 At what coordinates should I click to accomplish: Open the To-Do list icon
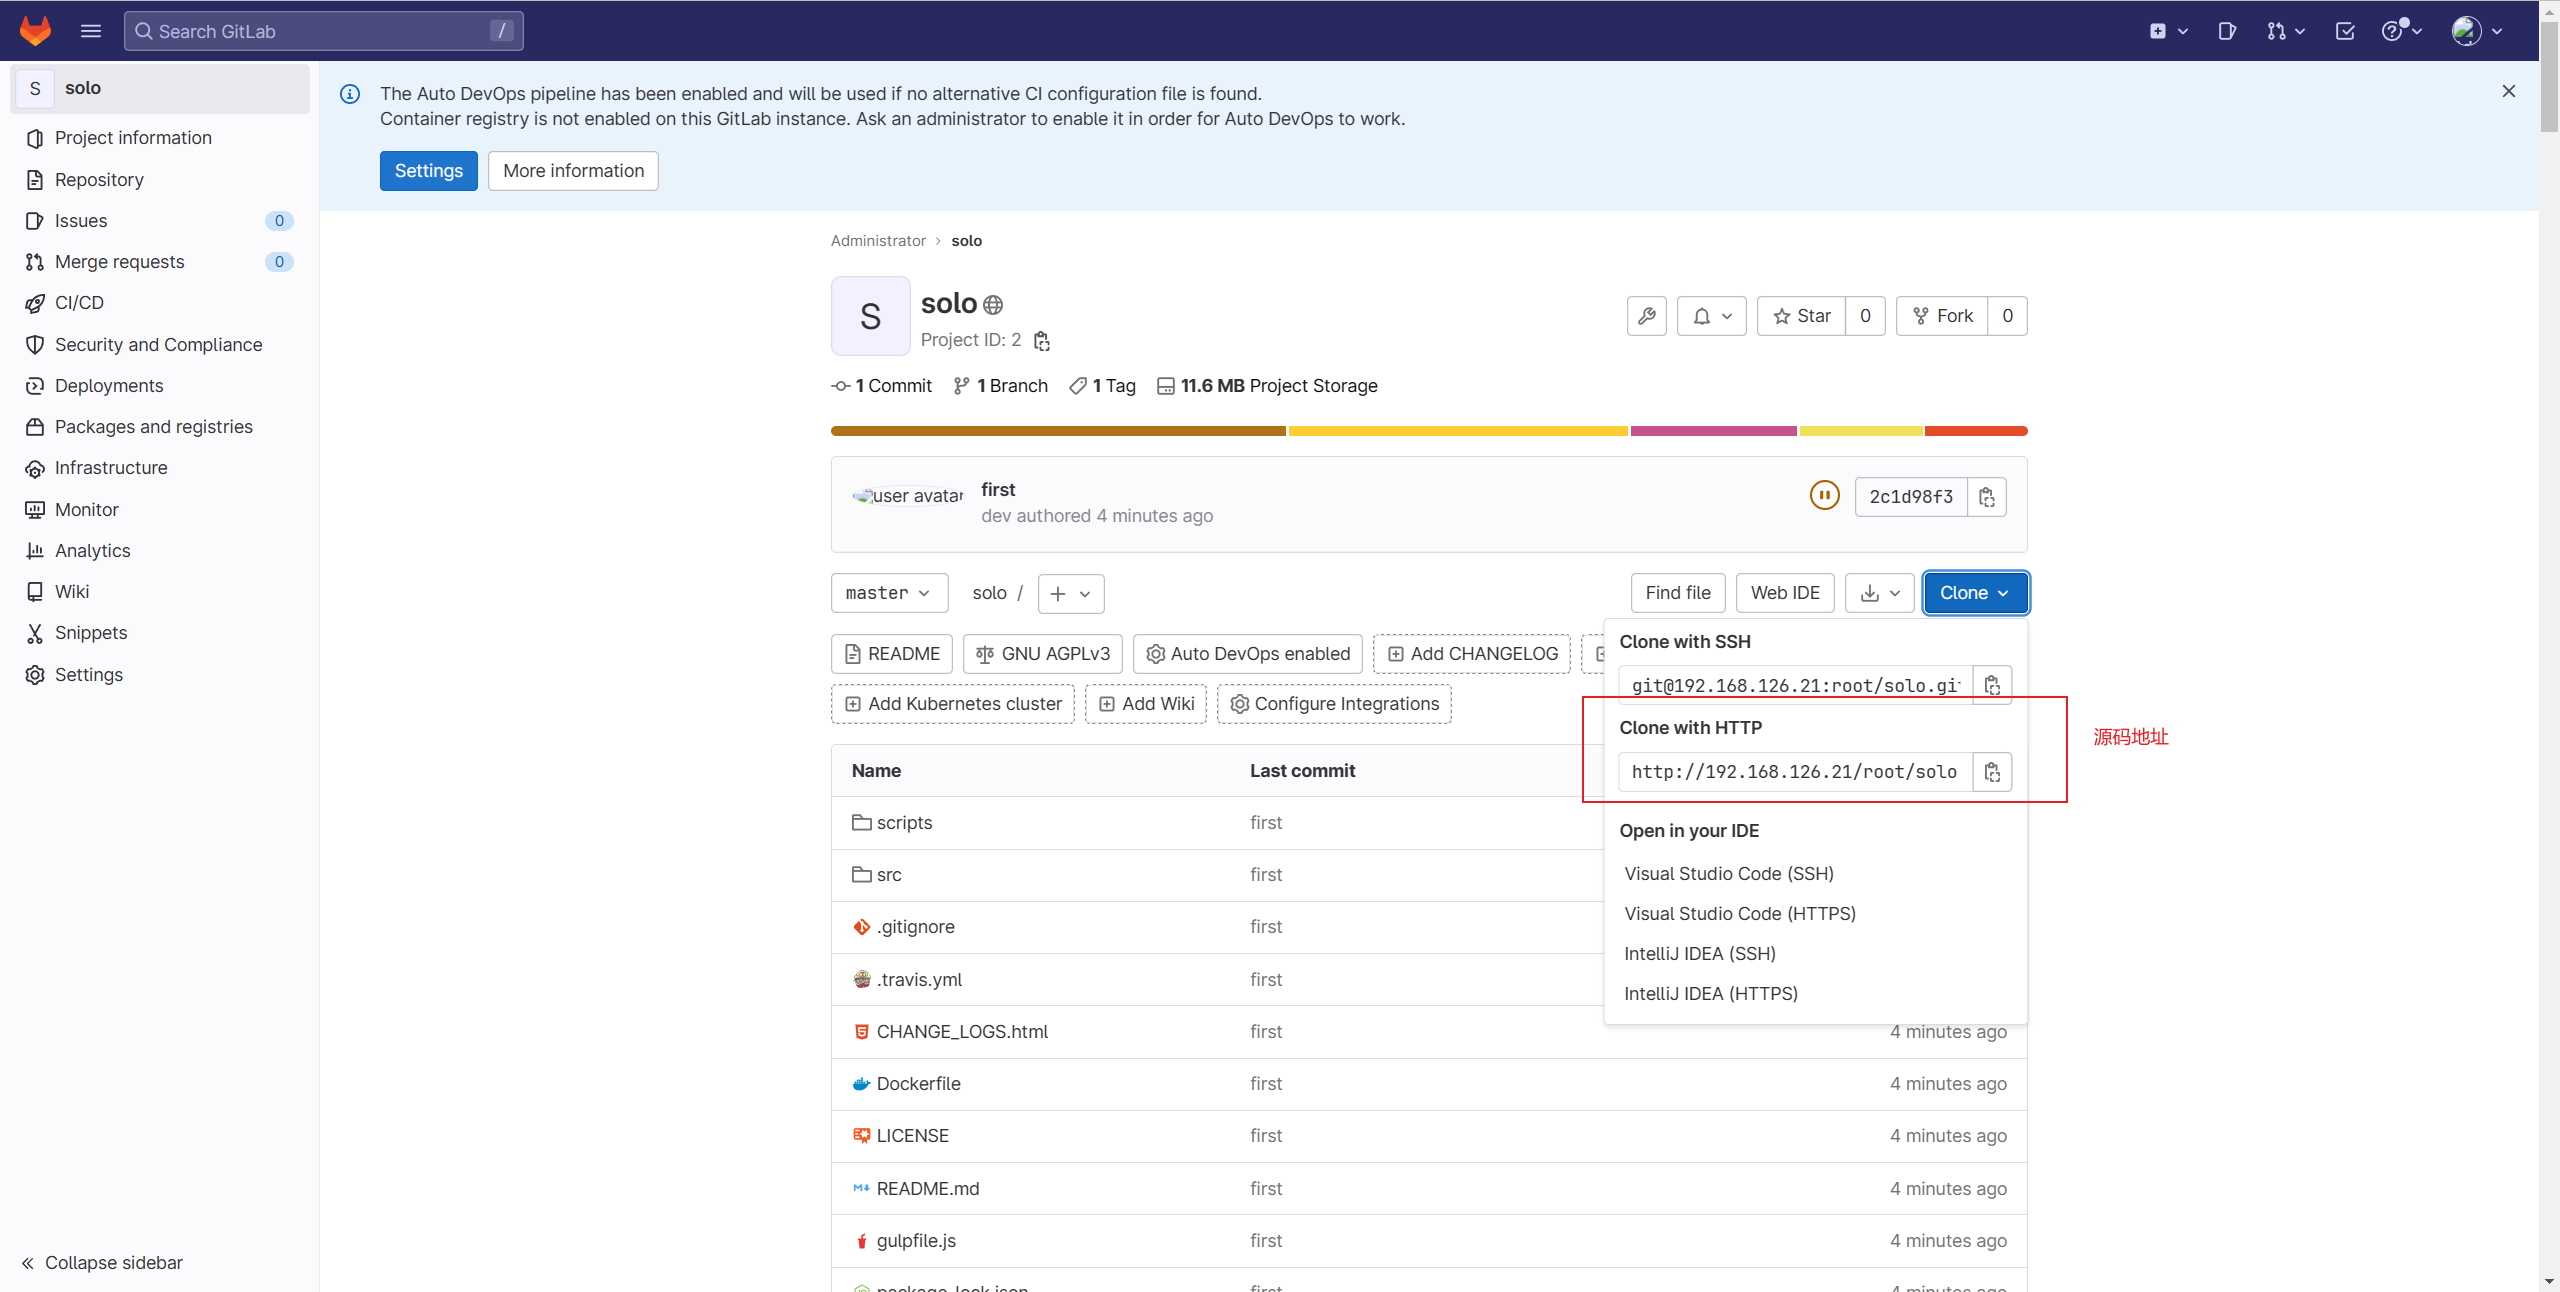coord(2345,31)
